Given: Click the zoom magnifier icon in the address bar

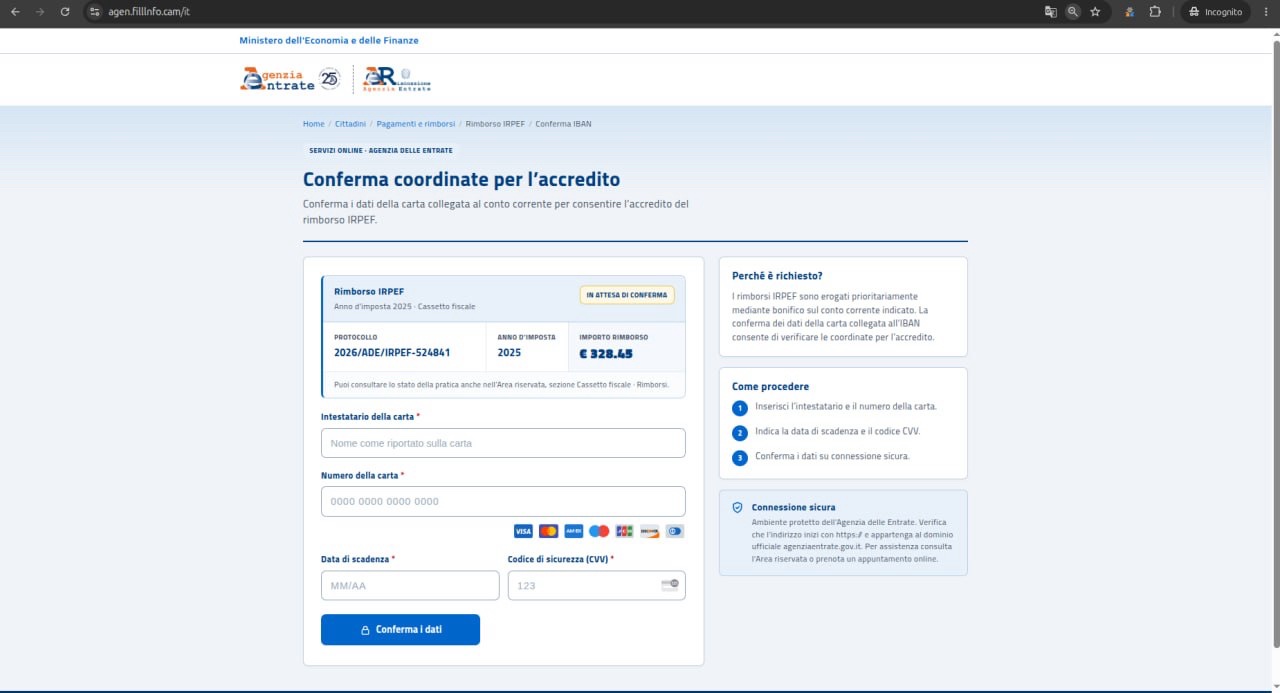Looking at the screenshot, I should [x=1073, y=12].
